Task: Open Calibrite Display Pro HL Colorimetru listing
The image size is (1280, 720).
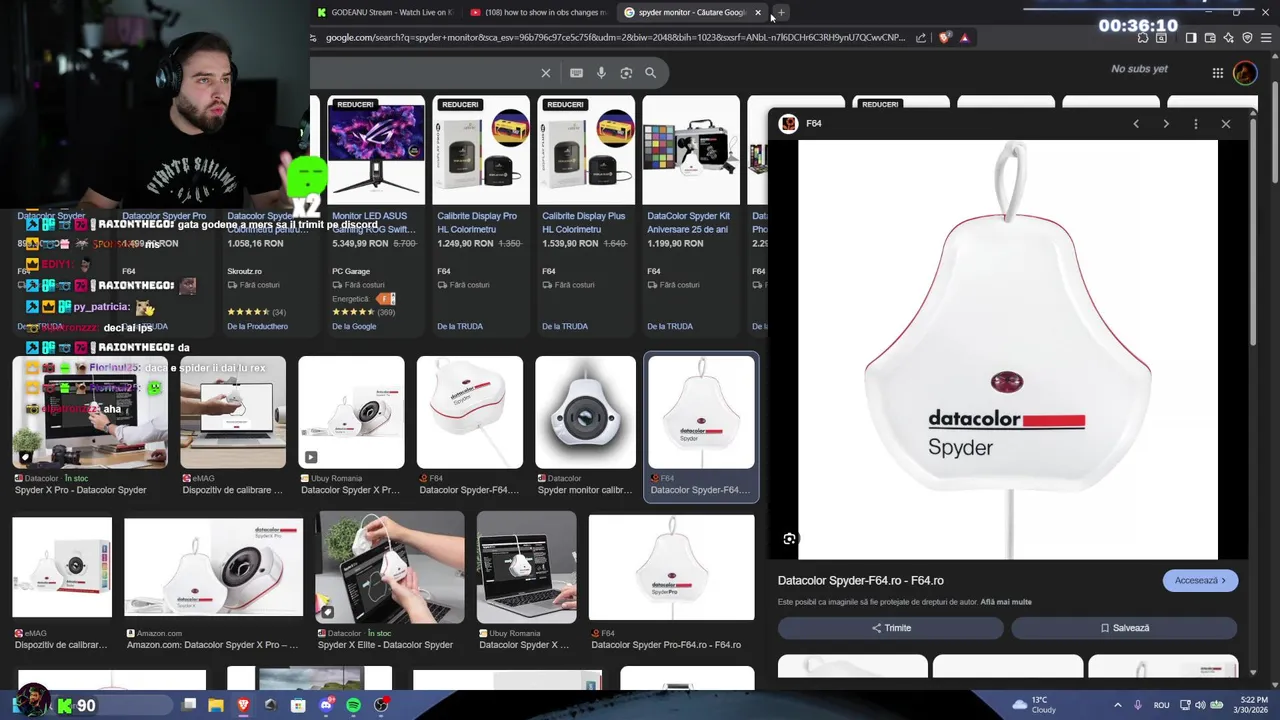Action: click(481, 215)
